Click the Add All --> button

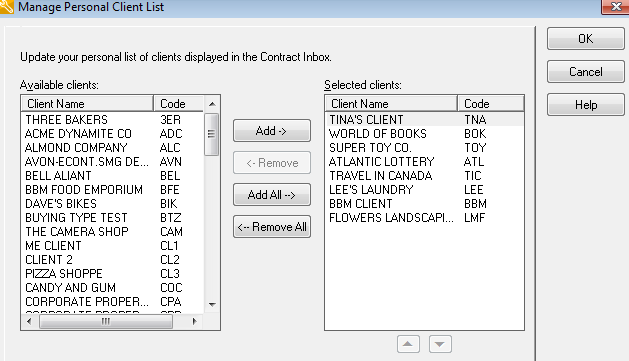click(272, 195)
